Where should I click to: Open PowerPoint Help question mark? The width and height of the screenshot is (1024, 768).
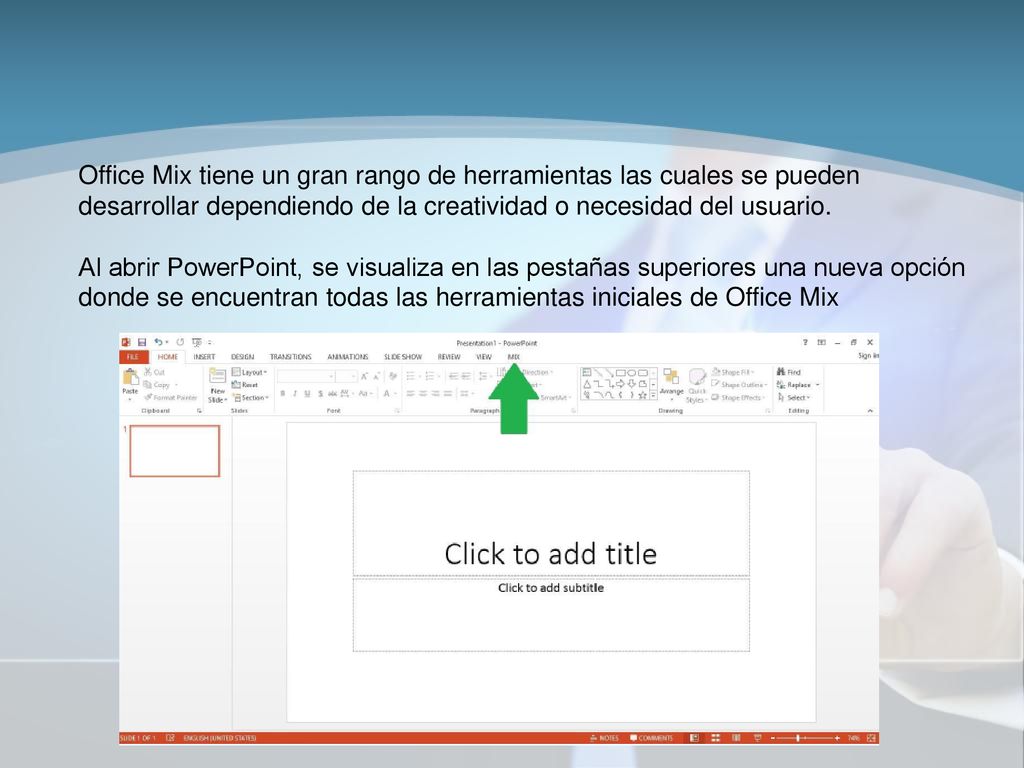[805, 342]
